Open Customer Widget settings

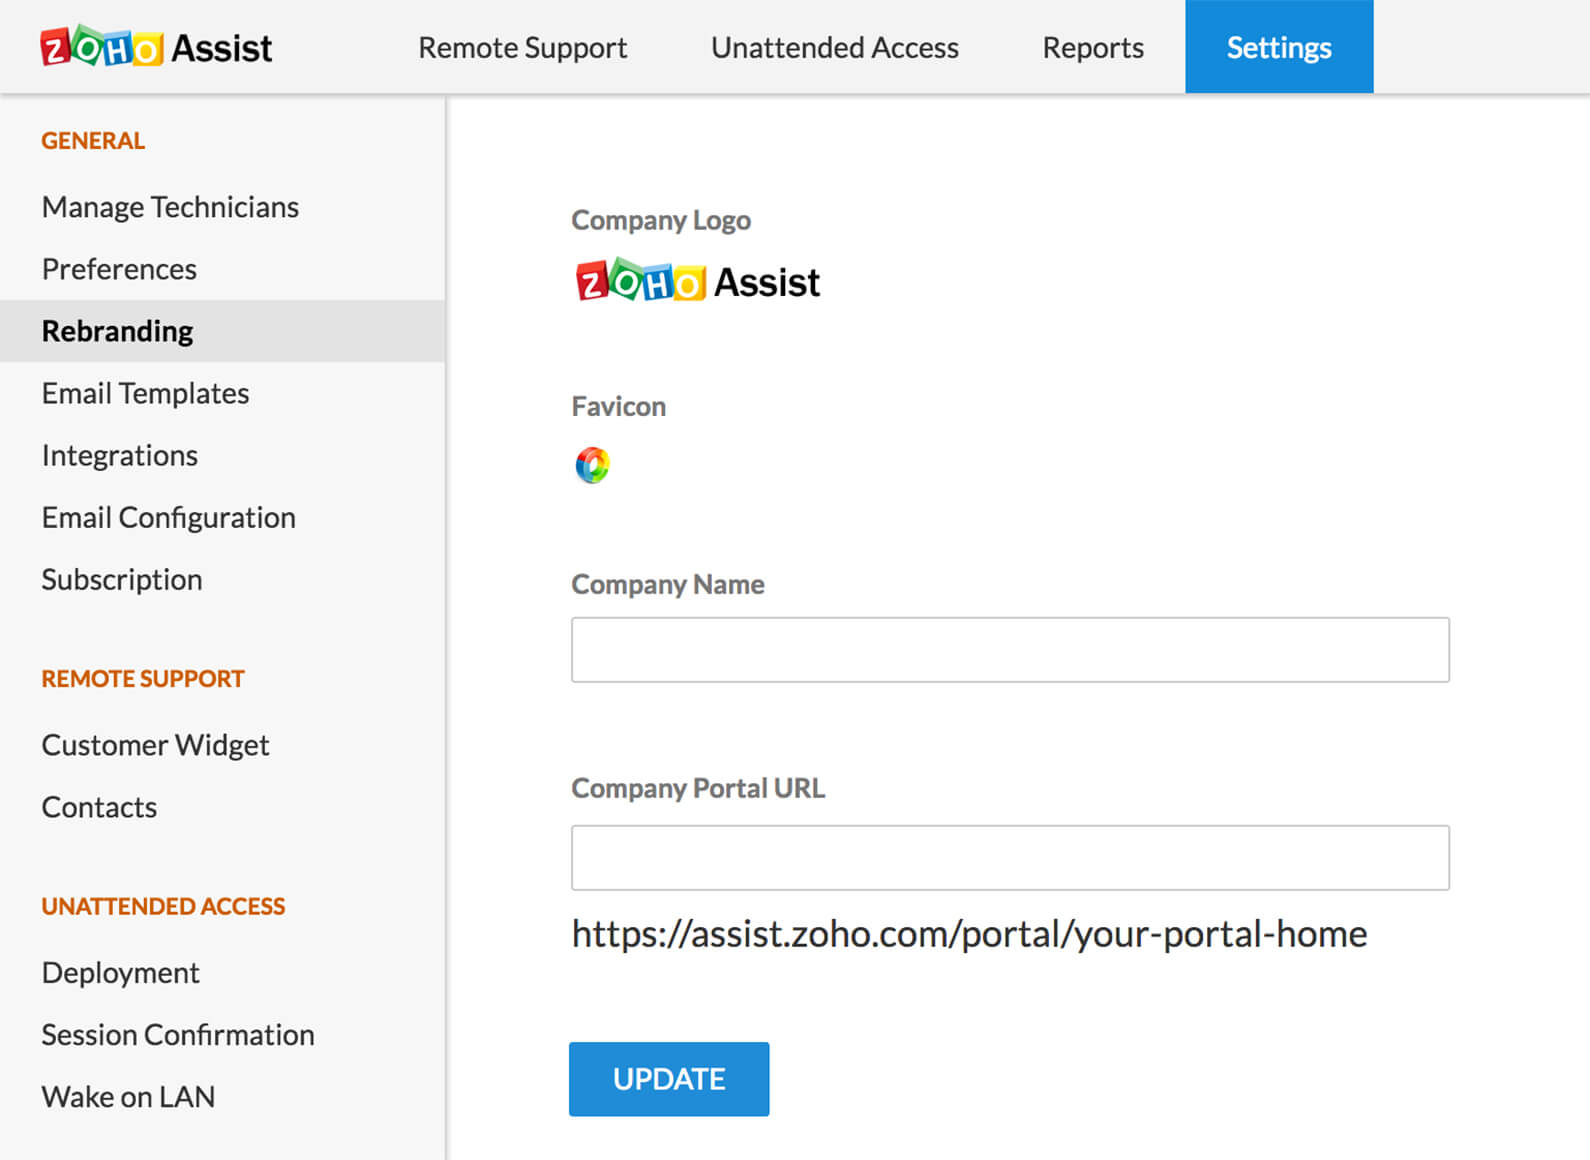pyautogui.click(x=155, y=744)
